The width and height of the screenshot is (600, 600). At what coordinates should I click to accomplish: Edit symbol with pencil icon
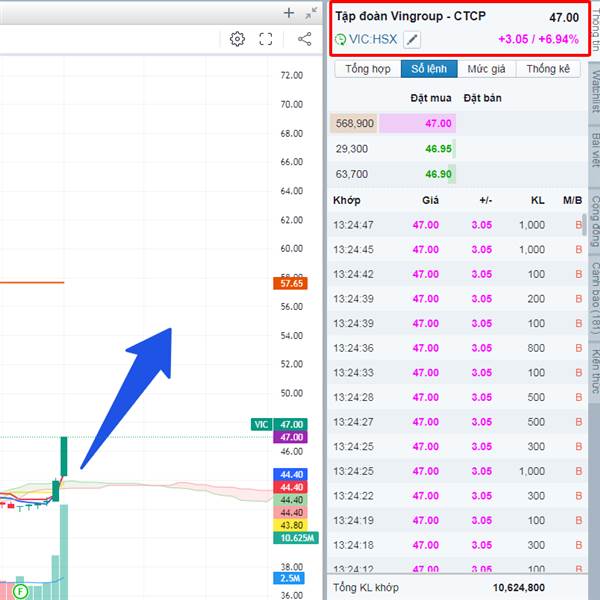pos(412,39)
